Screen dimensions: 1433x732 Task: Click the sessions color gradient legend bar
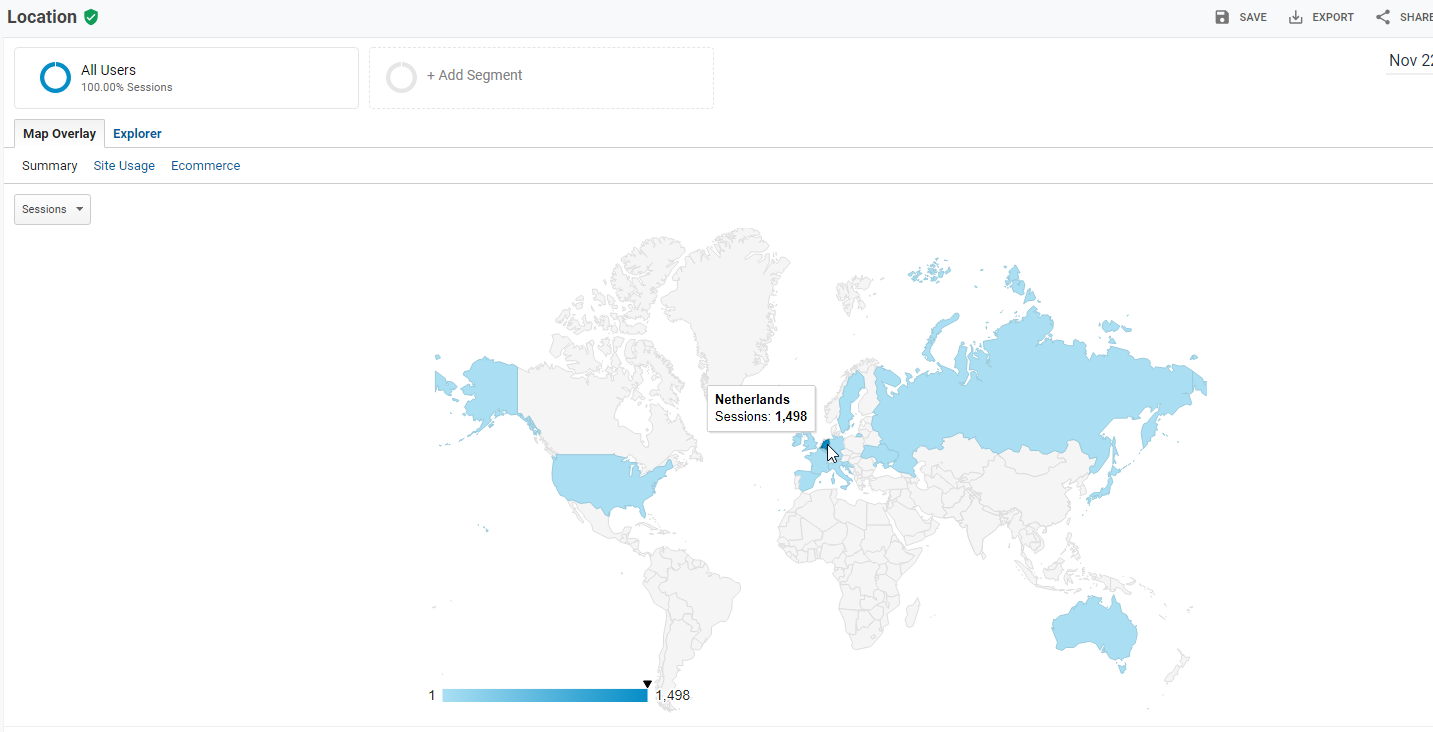pyautogui.click(x=544, y=695)
